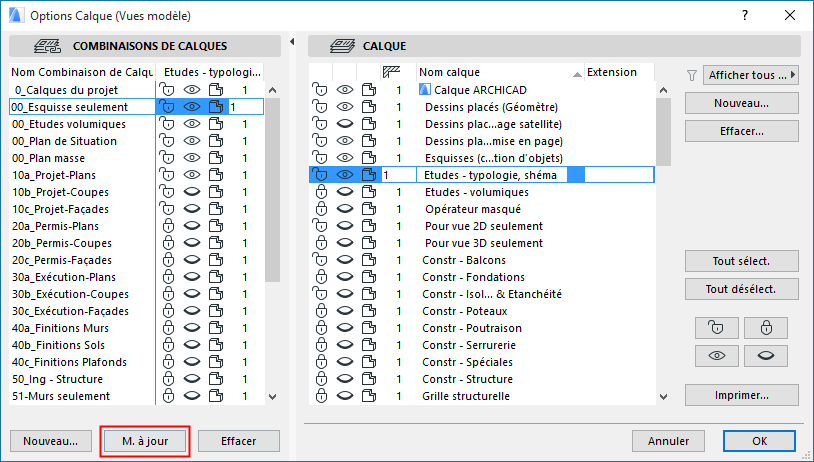Click the hide layers closed-eye button
This screenshot has width=814, height=462.
(x=765, y=357)
